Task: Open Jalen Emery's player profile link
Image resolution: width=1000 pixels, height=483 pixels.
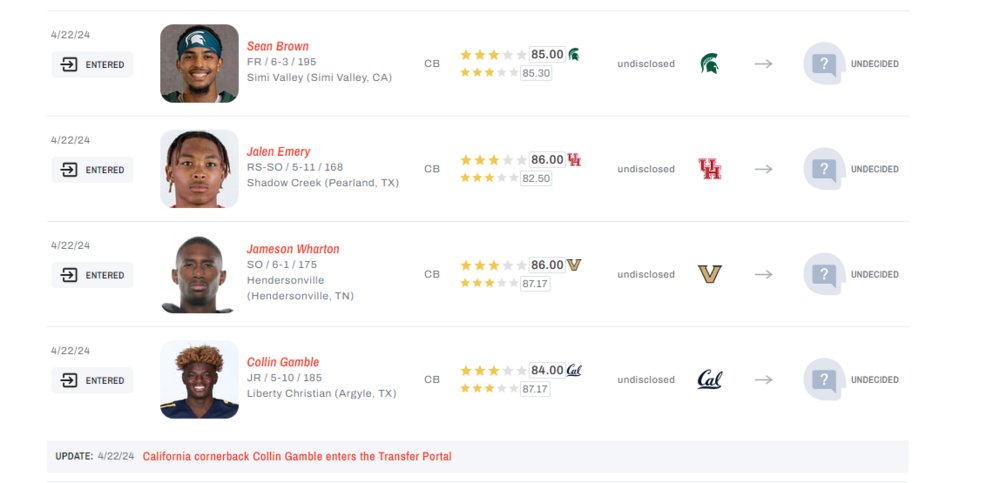Action: [x=279, y=152]
